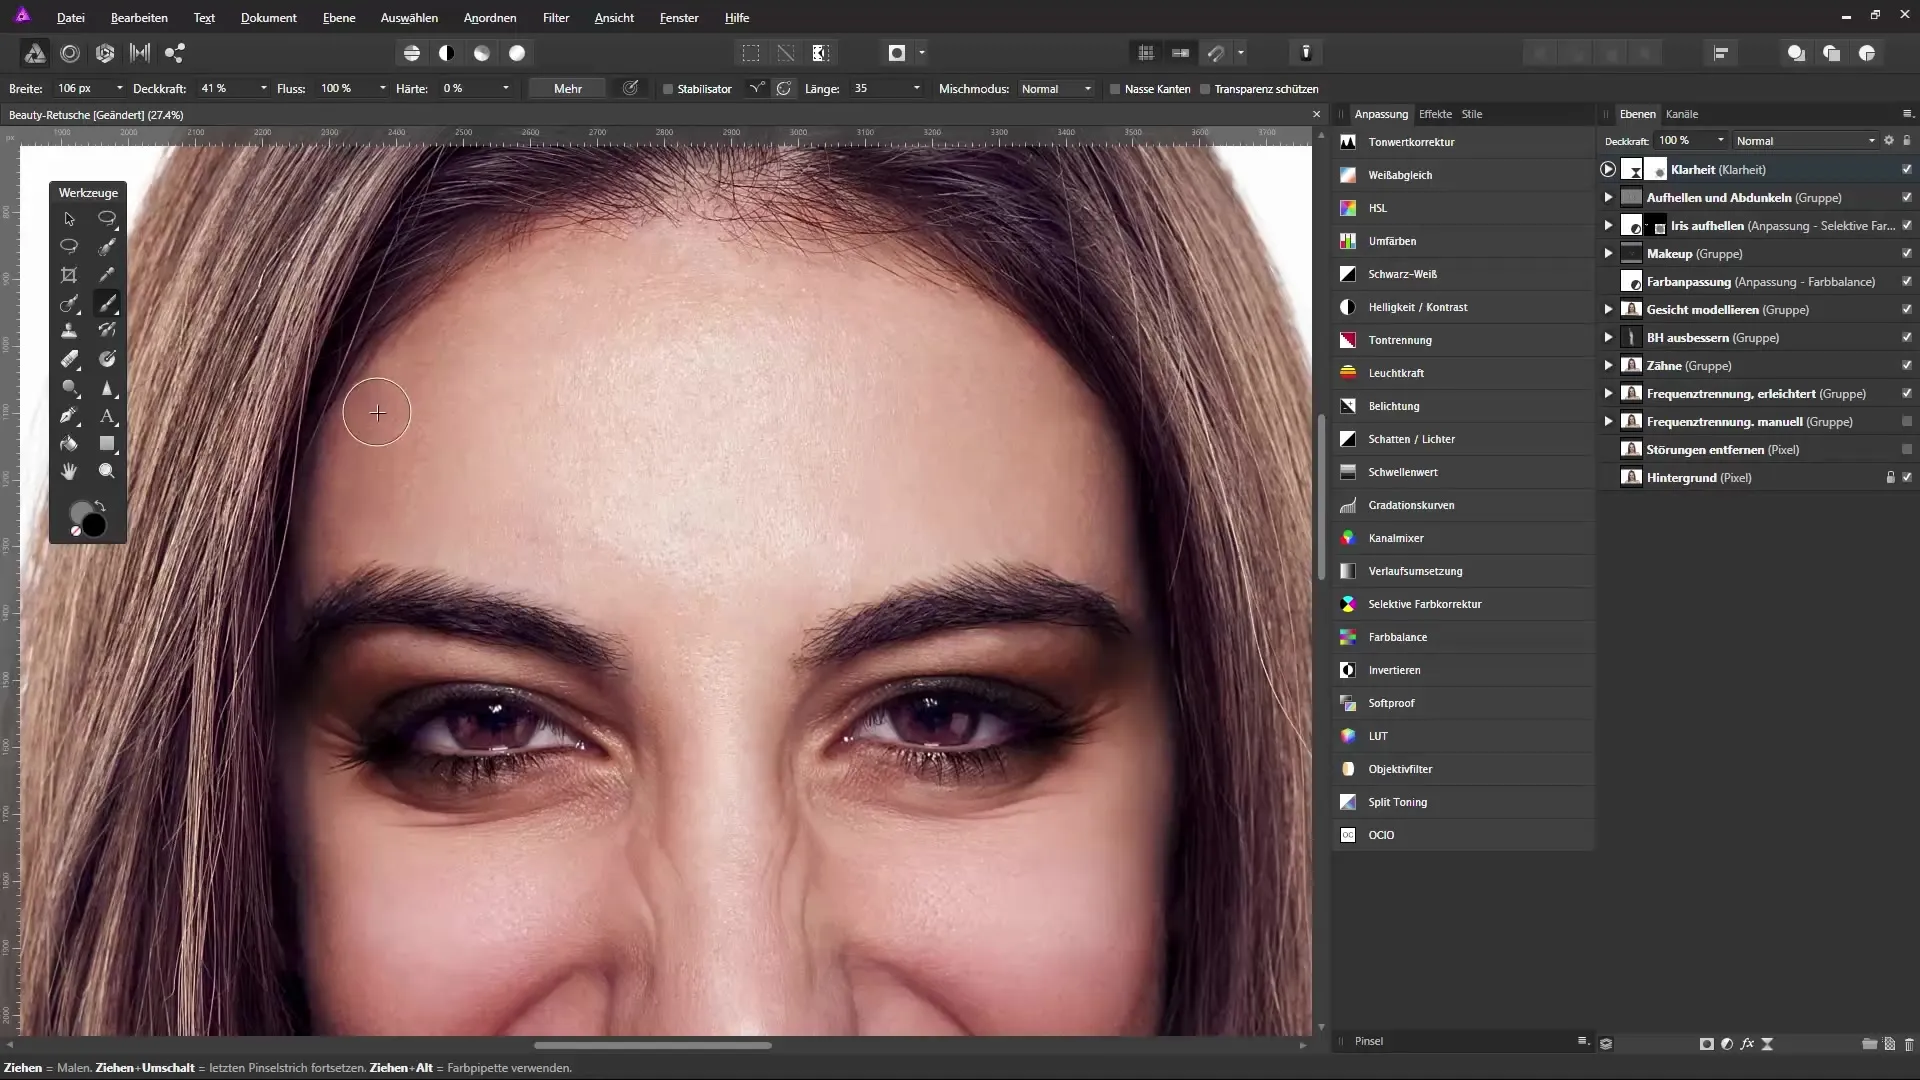
Task: Switch to Develop Persona icon
Action: click(x=105, y=53)
